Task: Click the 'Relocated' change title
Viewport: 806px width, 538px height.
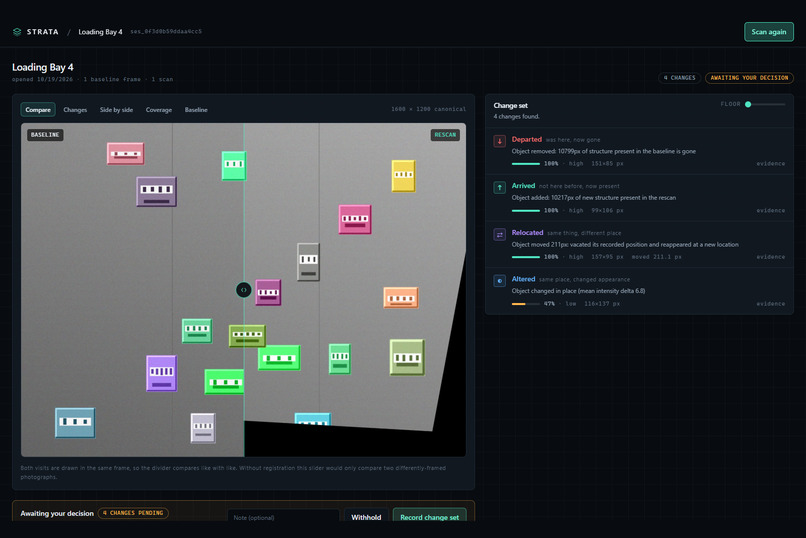Action: coord(527,232)
